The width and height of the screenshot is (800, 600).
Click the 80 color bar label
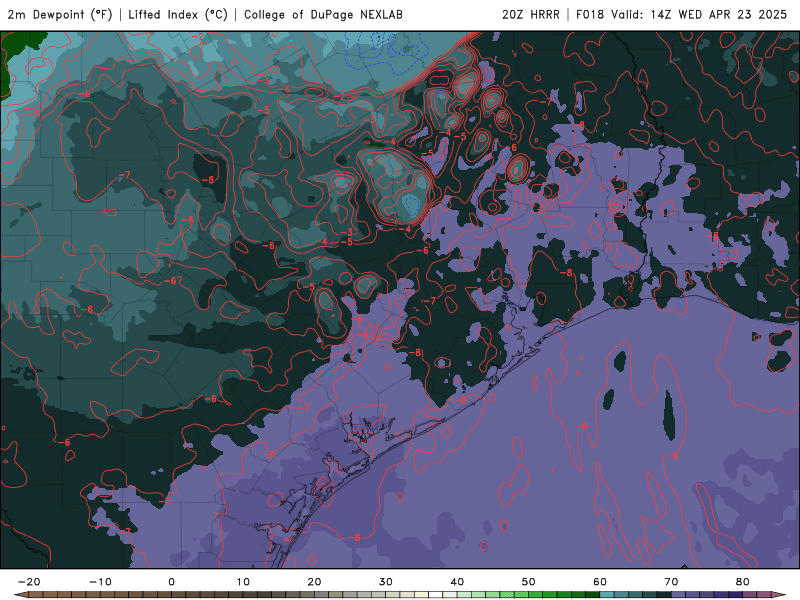(743, 582)
